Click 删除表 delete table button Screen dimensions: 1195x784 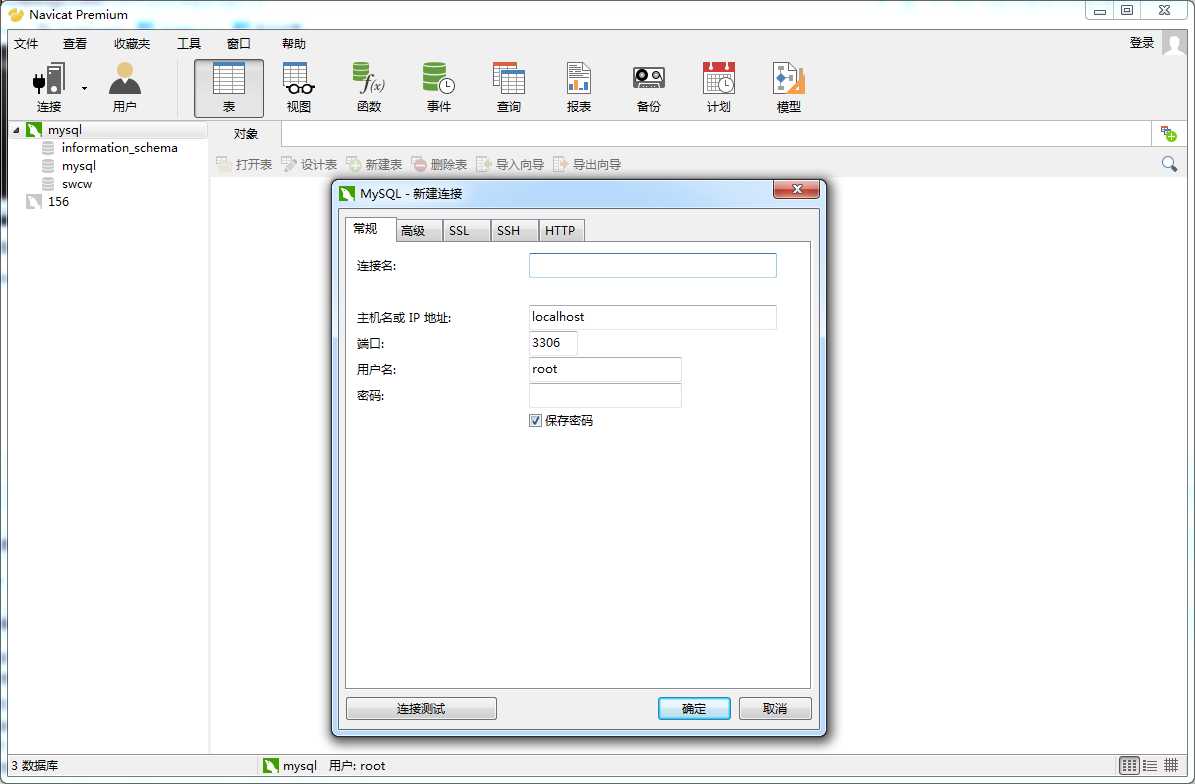pos(439,165)
